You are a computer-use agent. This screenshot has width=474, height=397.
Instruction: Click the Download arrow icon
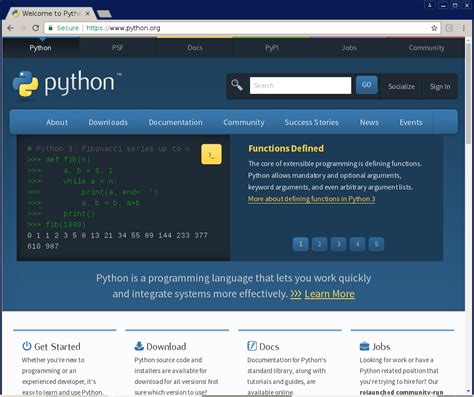[139, 346]
